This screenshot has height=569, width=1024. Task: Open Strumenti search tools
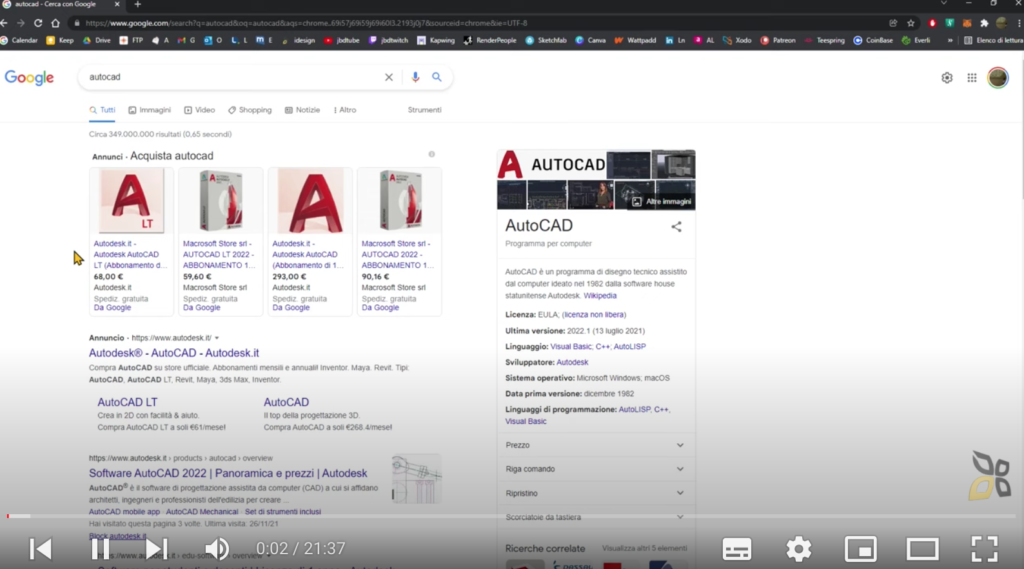(x=424, y=110)
